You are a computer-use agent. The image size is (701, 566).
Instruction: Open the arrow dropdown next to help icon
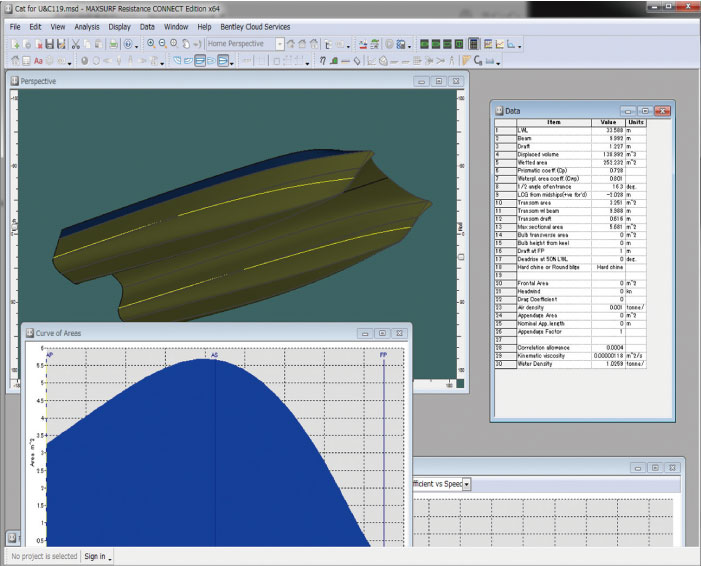[136, 45]
